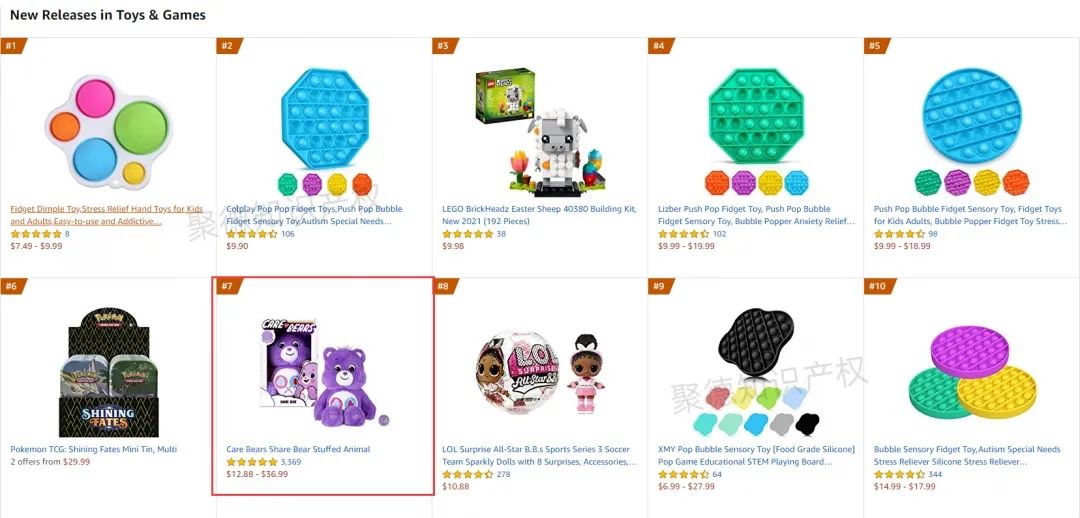This screenshot has height=518, width=1080.
Task: Open the green Lizber pop fidget image
Action: tap(756, 132)
